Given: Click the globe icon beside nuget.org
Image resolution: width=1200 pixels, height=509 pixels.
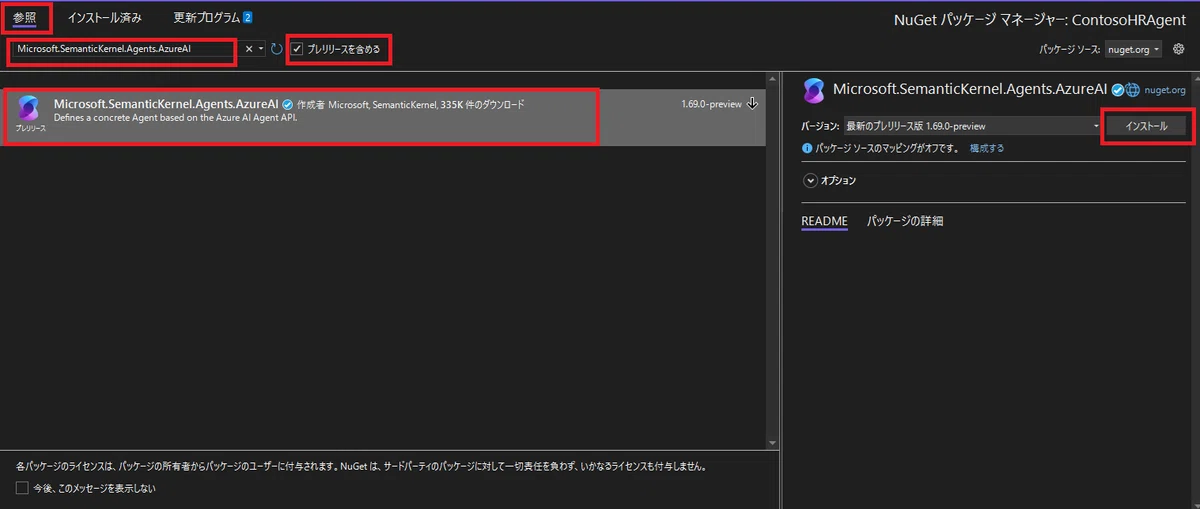Looking at the screenshot, I should click(1133, 90).
